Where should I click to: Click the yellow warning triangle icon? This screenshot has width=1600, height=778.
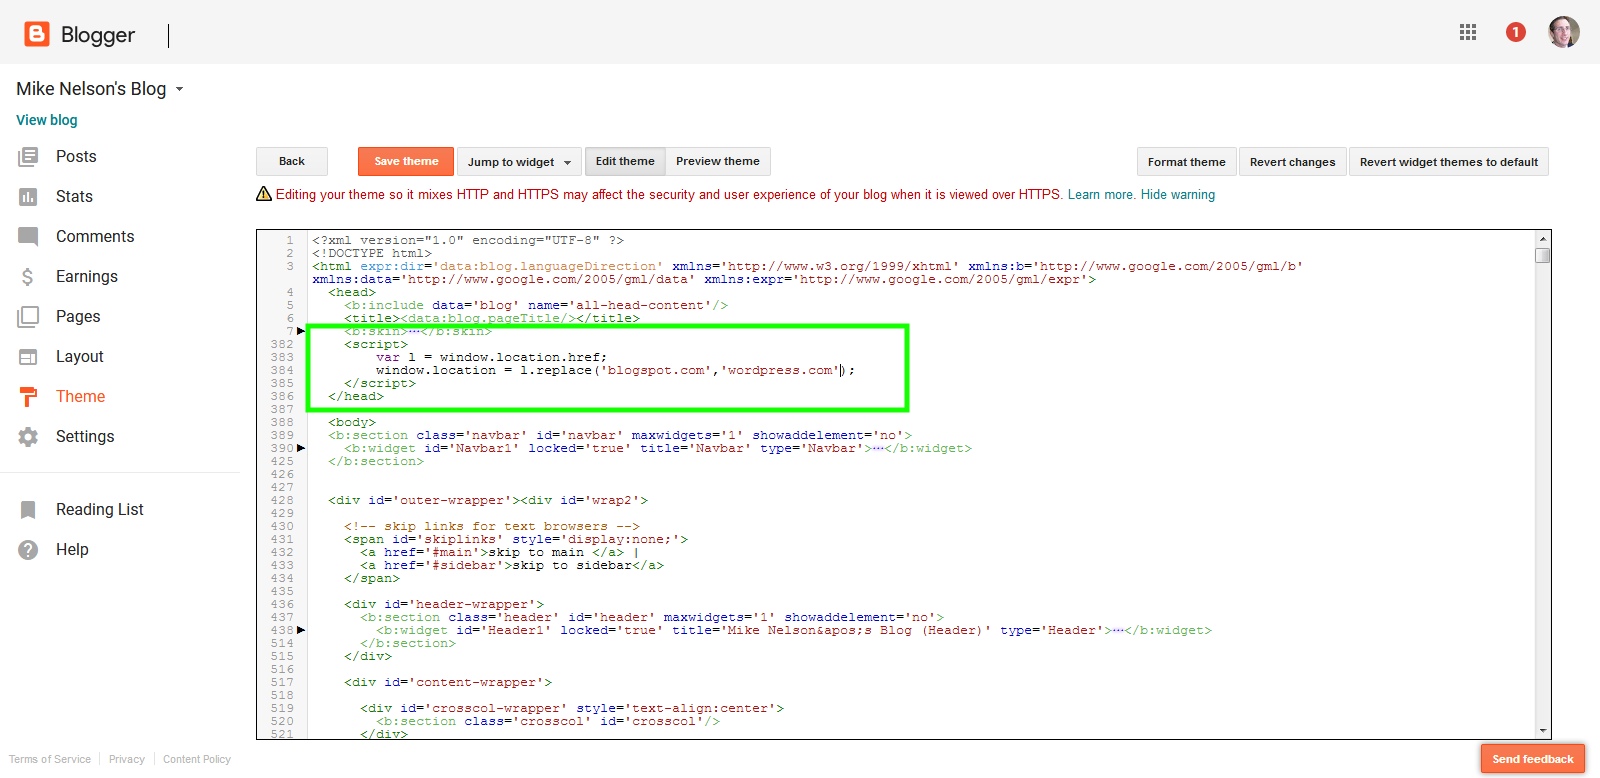[264, 194]
